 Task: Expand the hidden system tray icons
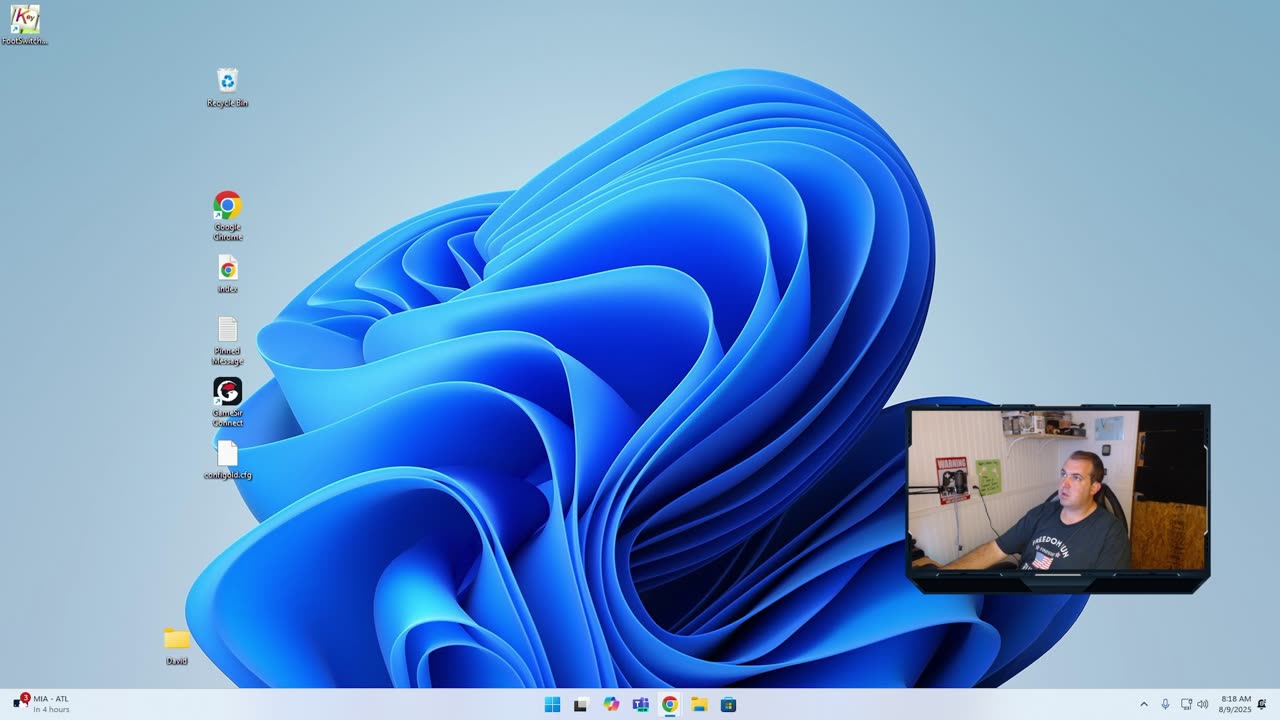[x=1144, y=705]
